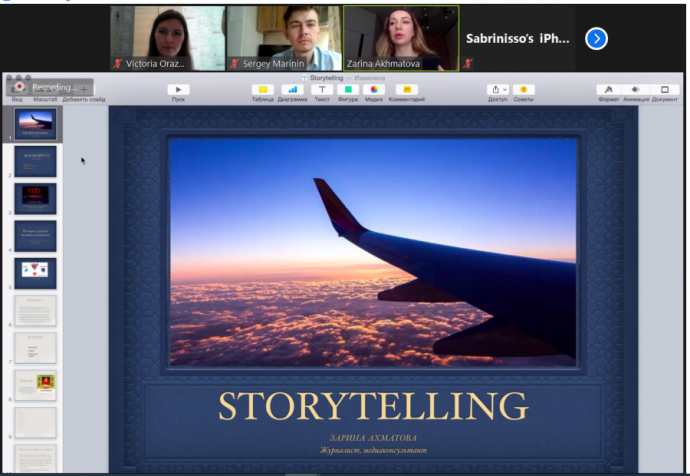Show the Документ settings panel
Image resolution: width=690 pixels, height=476 pixels.
(665, 90)
